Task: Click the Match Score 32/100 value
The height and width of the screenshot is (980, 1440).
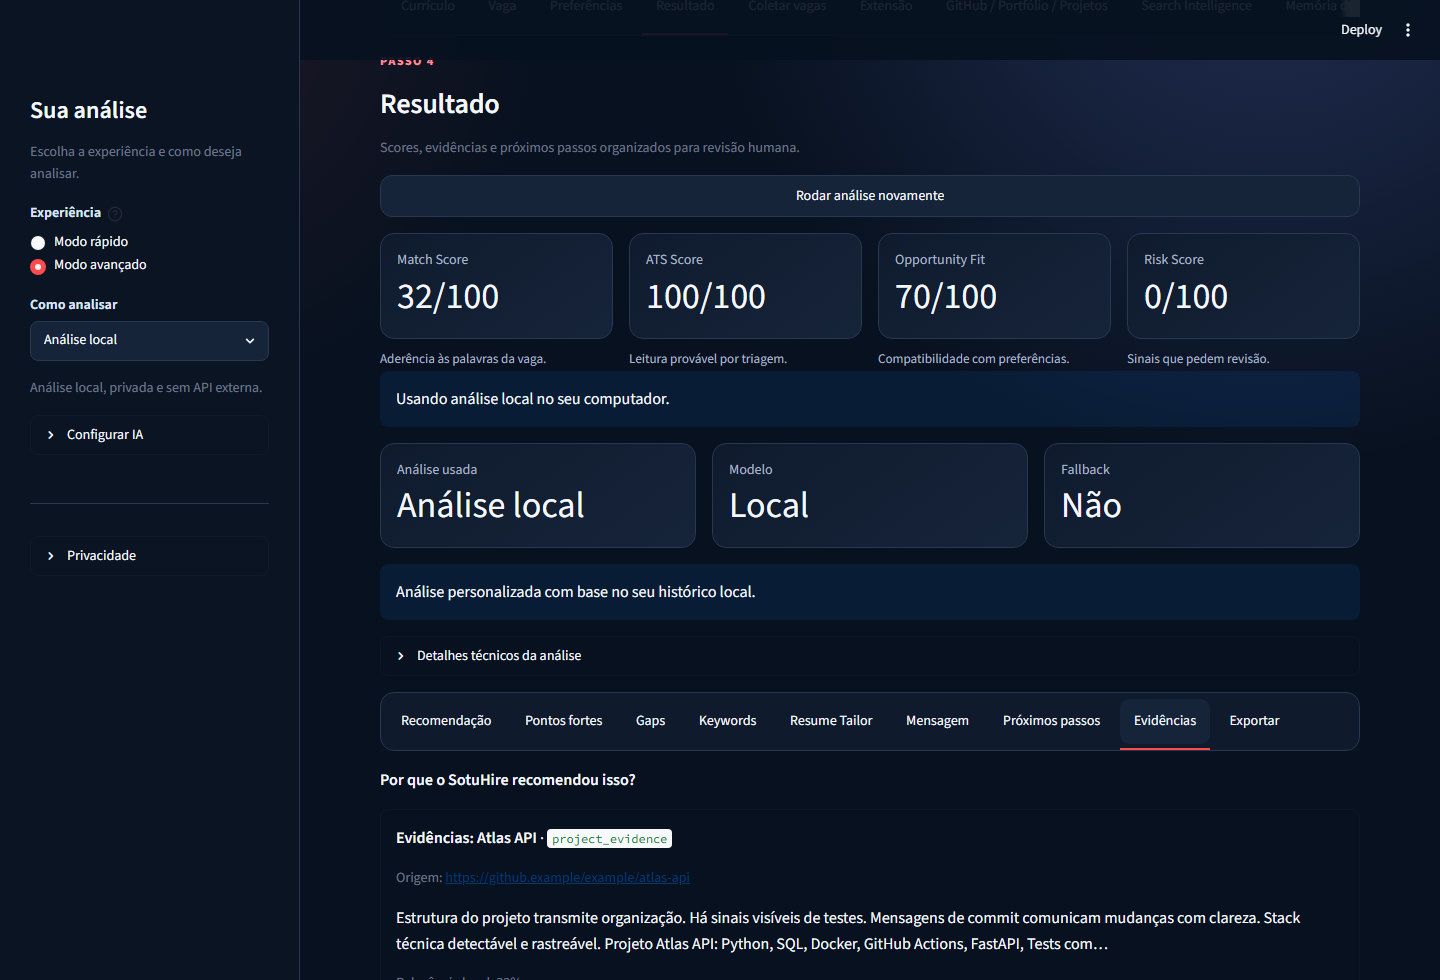Action: point(448,297)
